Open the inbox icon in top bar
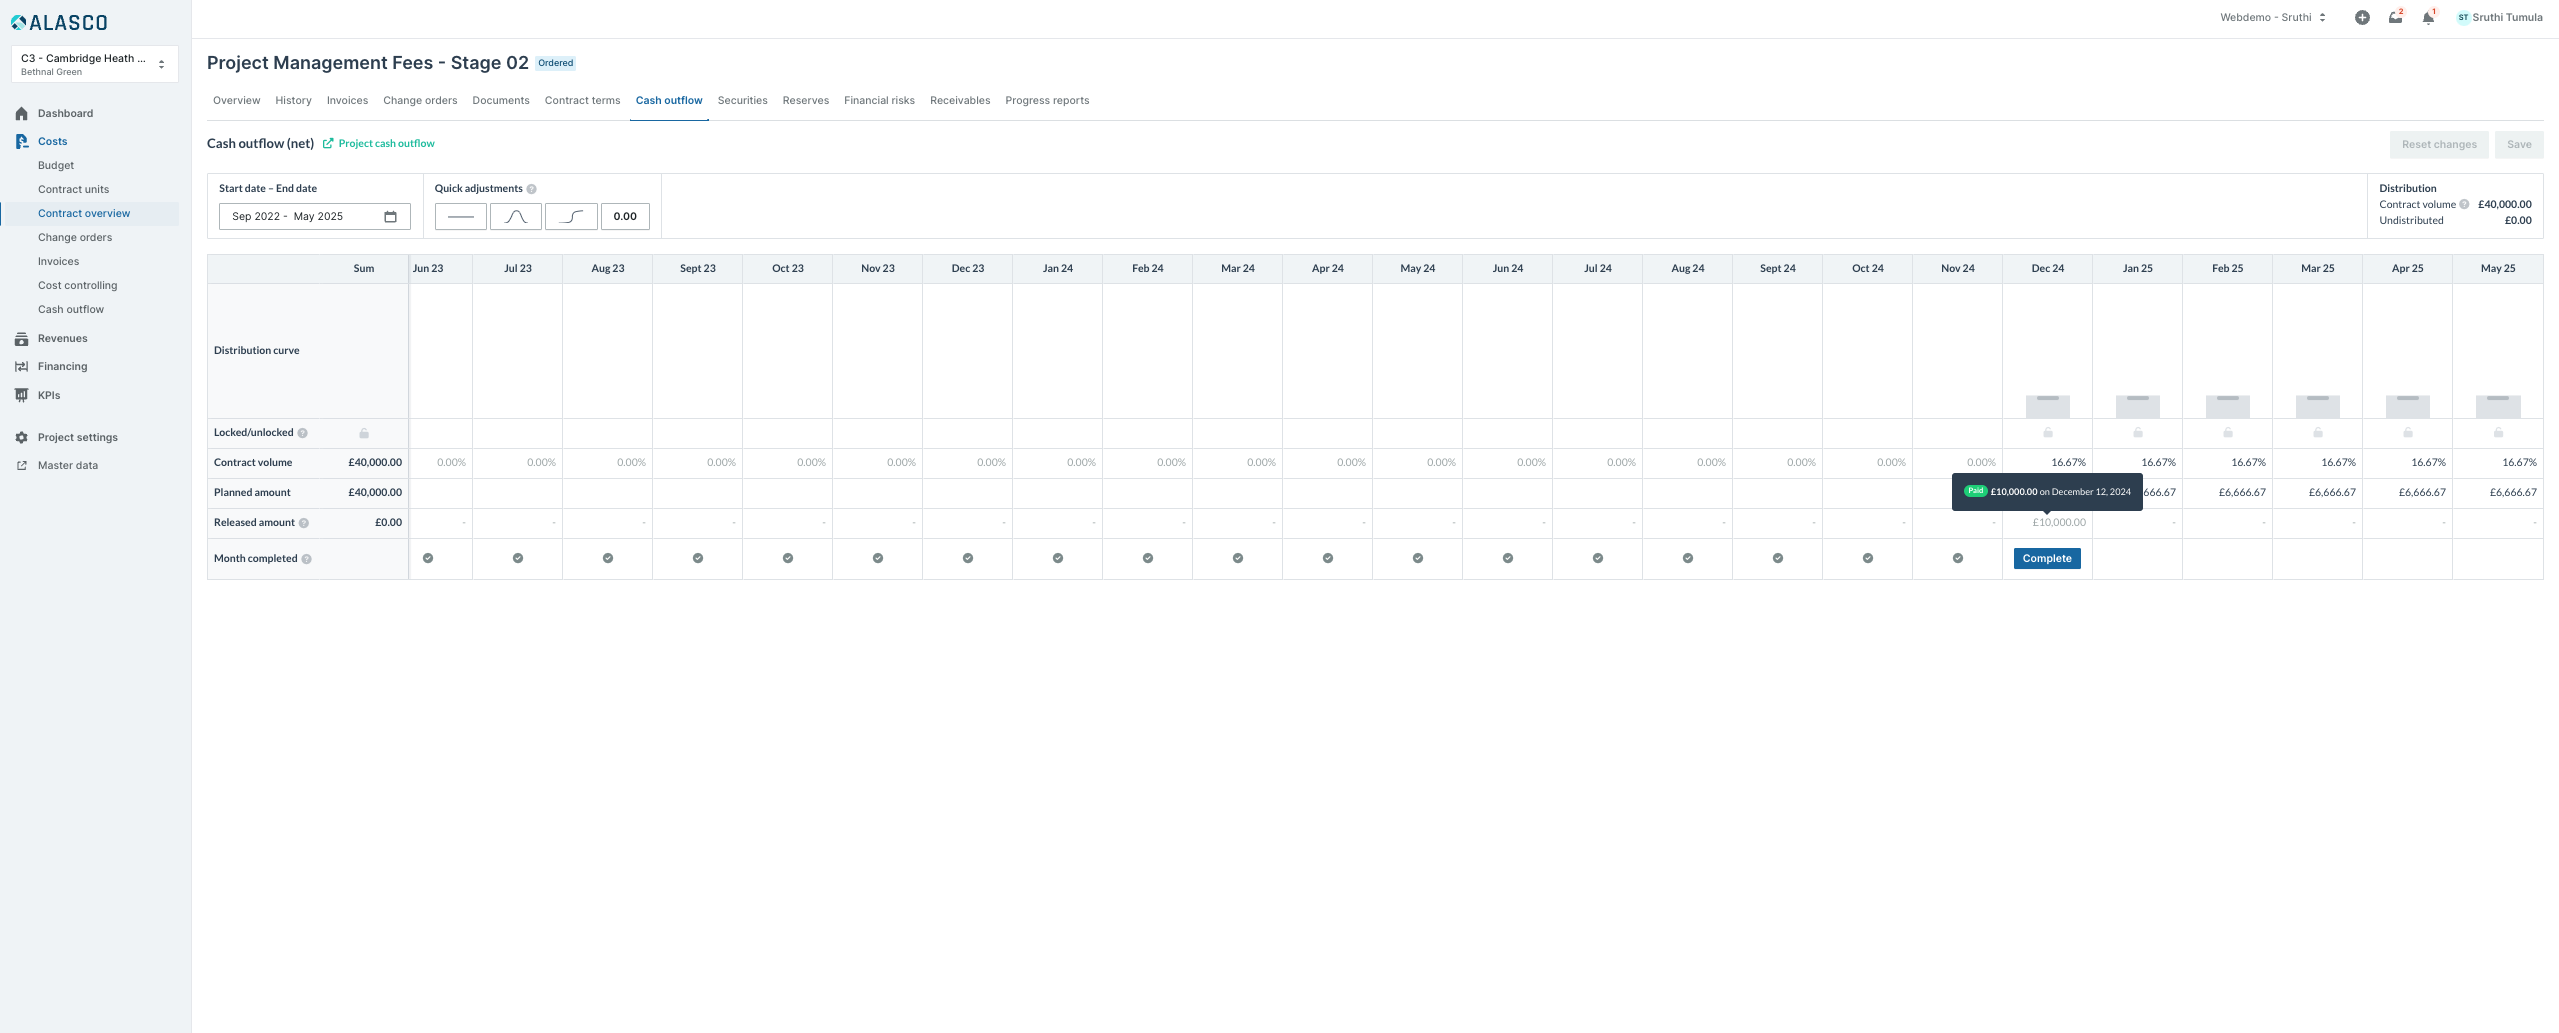 click(2395, 18)
